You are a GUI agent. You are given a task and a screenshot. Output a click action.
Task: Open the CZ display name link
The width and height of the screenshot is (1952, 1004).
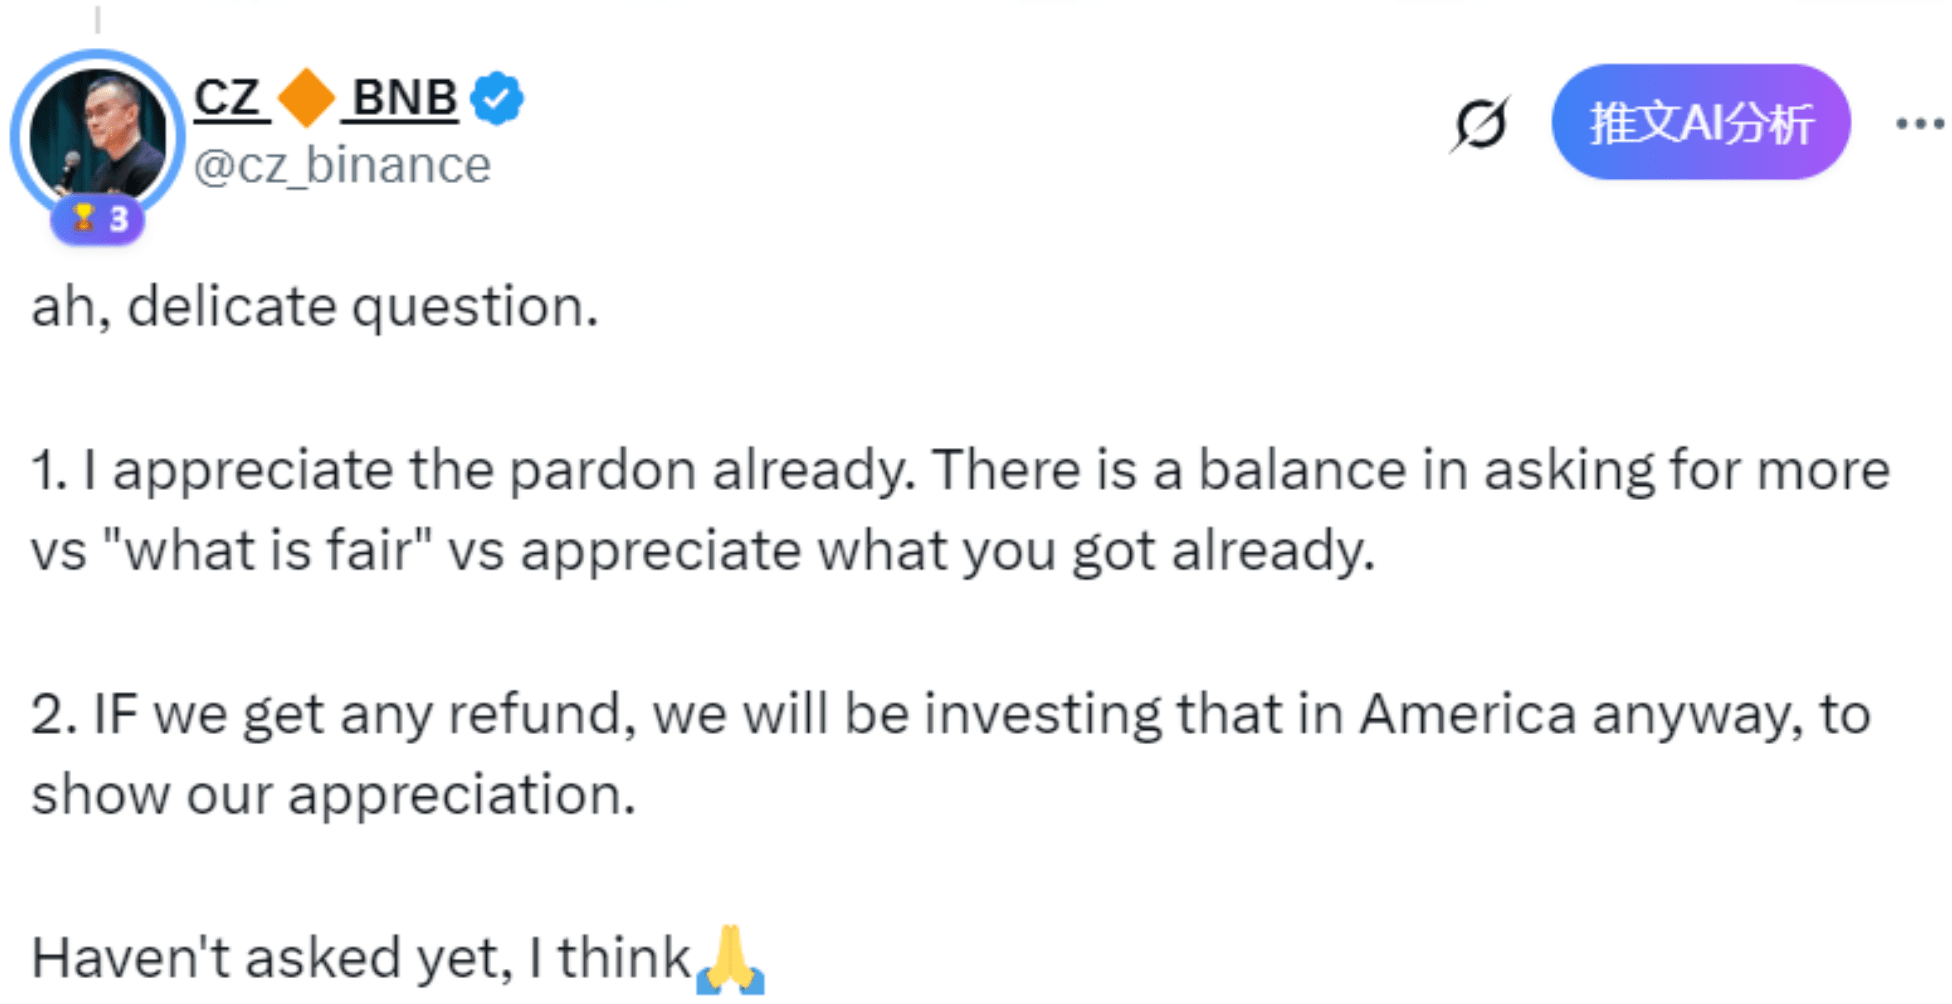(229, 98)
